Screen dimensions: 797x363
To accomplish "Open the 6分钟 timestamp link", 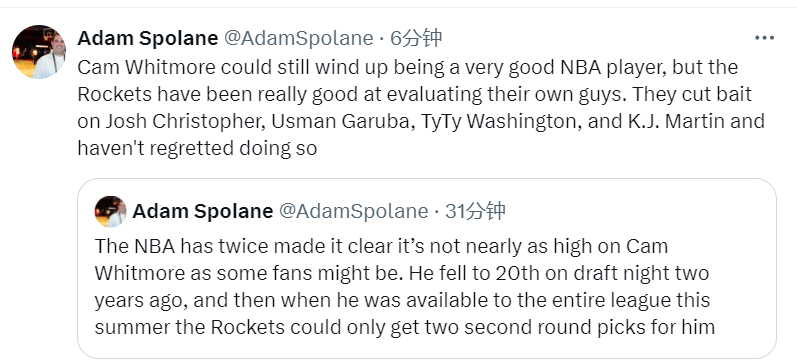I will [x=415, y=38].
